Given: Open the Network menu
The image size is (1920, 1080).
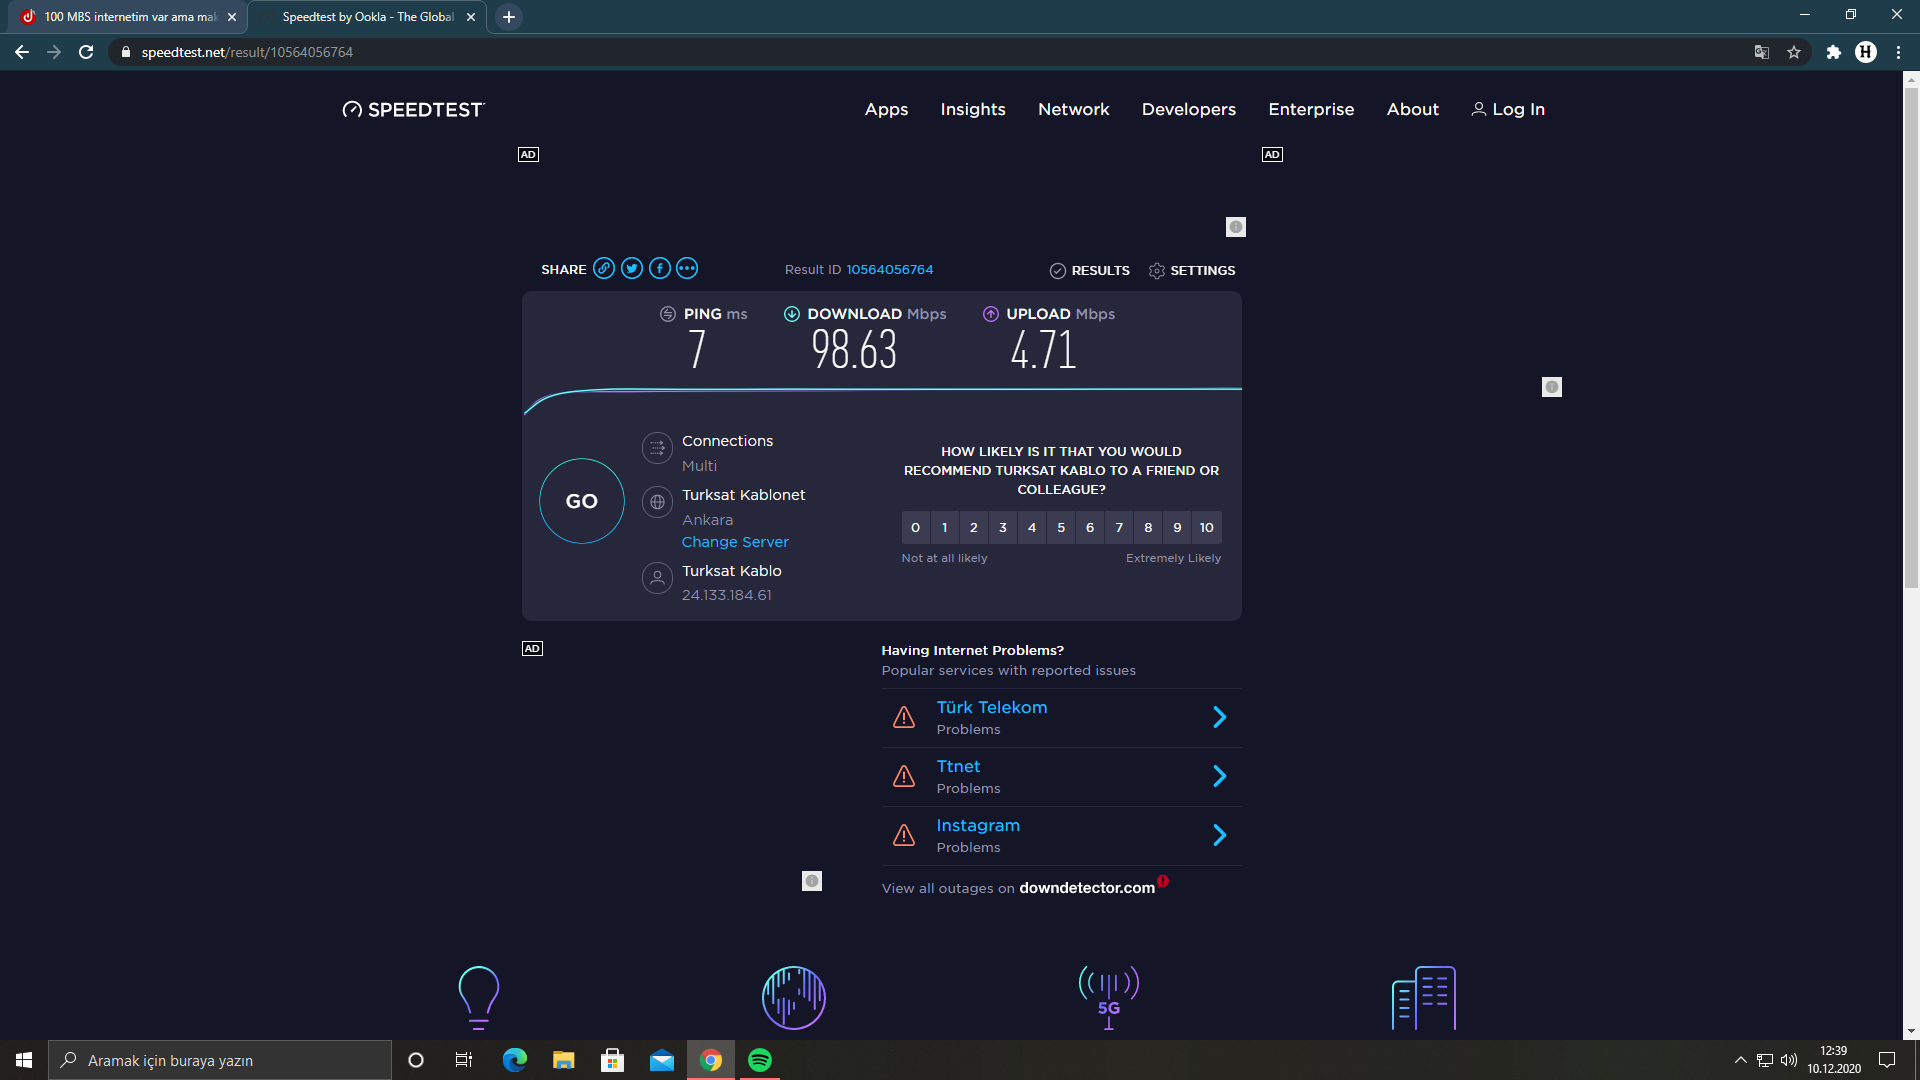Looking at the screenshot, I should click(x=1074, y=110).
